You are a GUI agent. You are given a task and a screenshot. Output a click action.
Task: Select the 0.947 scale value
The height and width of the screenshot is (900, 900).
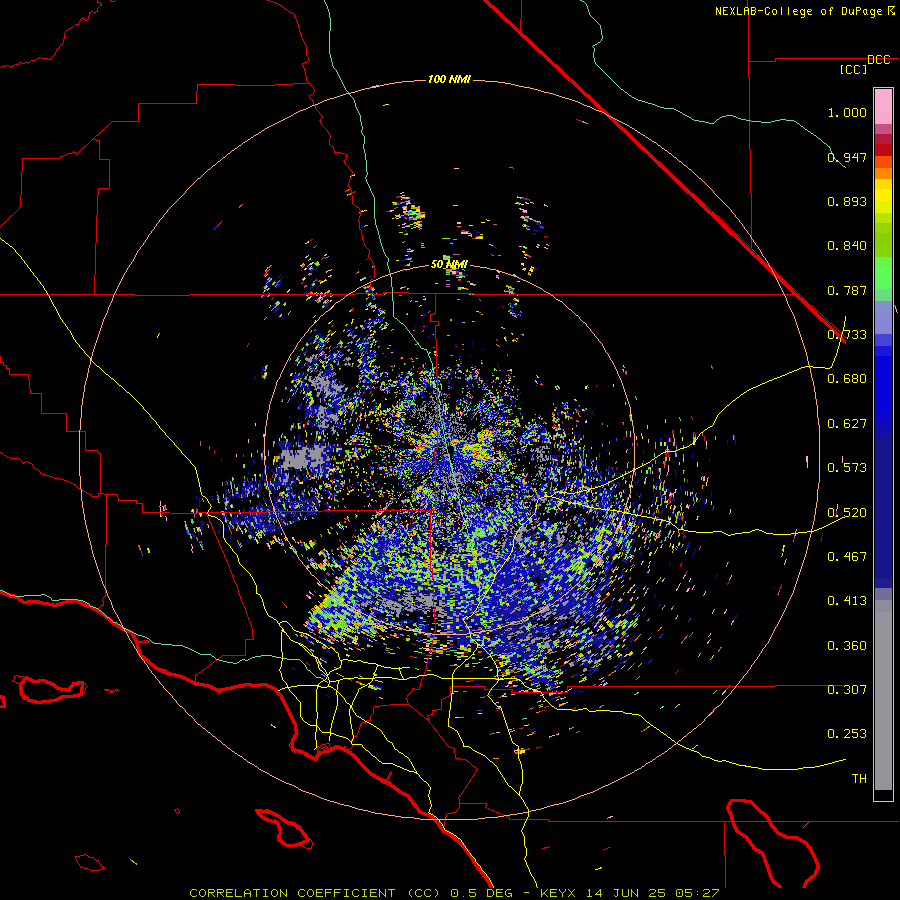847,157
